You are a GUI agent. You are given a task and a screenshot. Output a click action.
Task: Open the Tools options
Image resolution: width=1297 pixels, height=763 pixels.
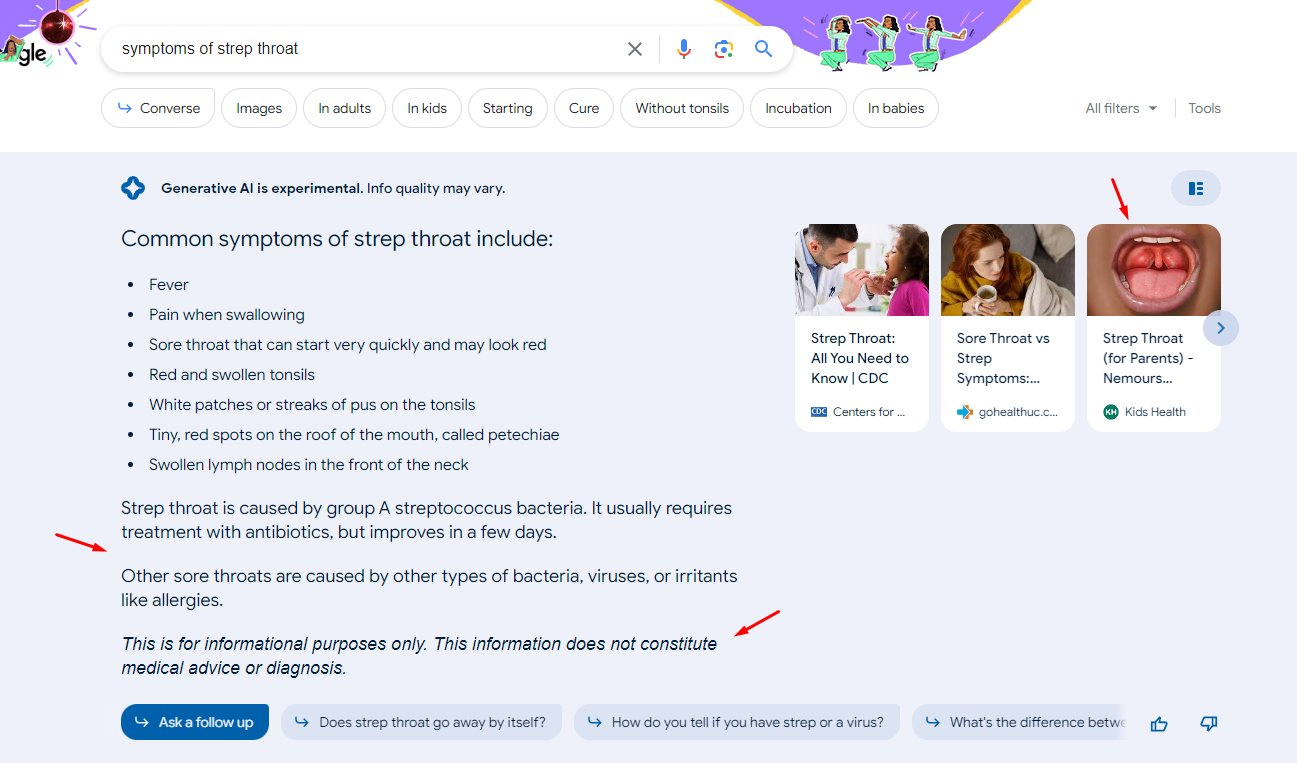click(1204, 108)
